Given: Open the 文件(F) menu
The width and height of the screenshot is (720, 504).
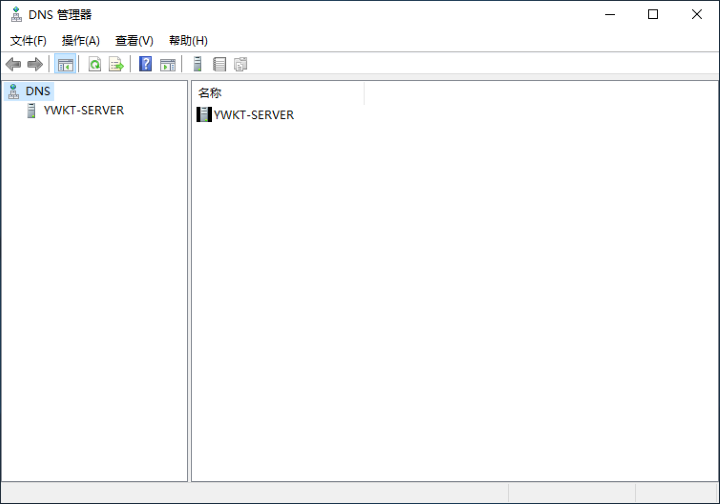Looking at the screenshot, I should pyautogui.click(x=28, y=41).
